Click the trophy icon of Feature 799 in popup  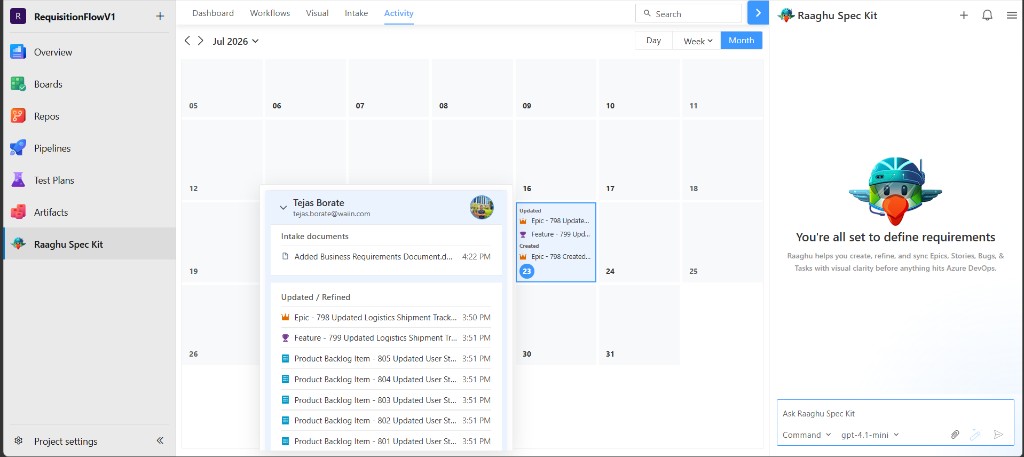point(285,338)
